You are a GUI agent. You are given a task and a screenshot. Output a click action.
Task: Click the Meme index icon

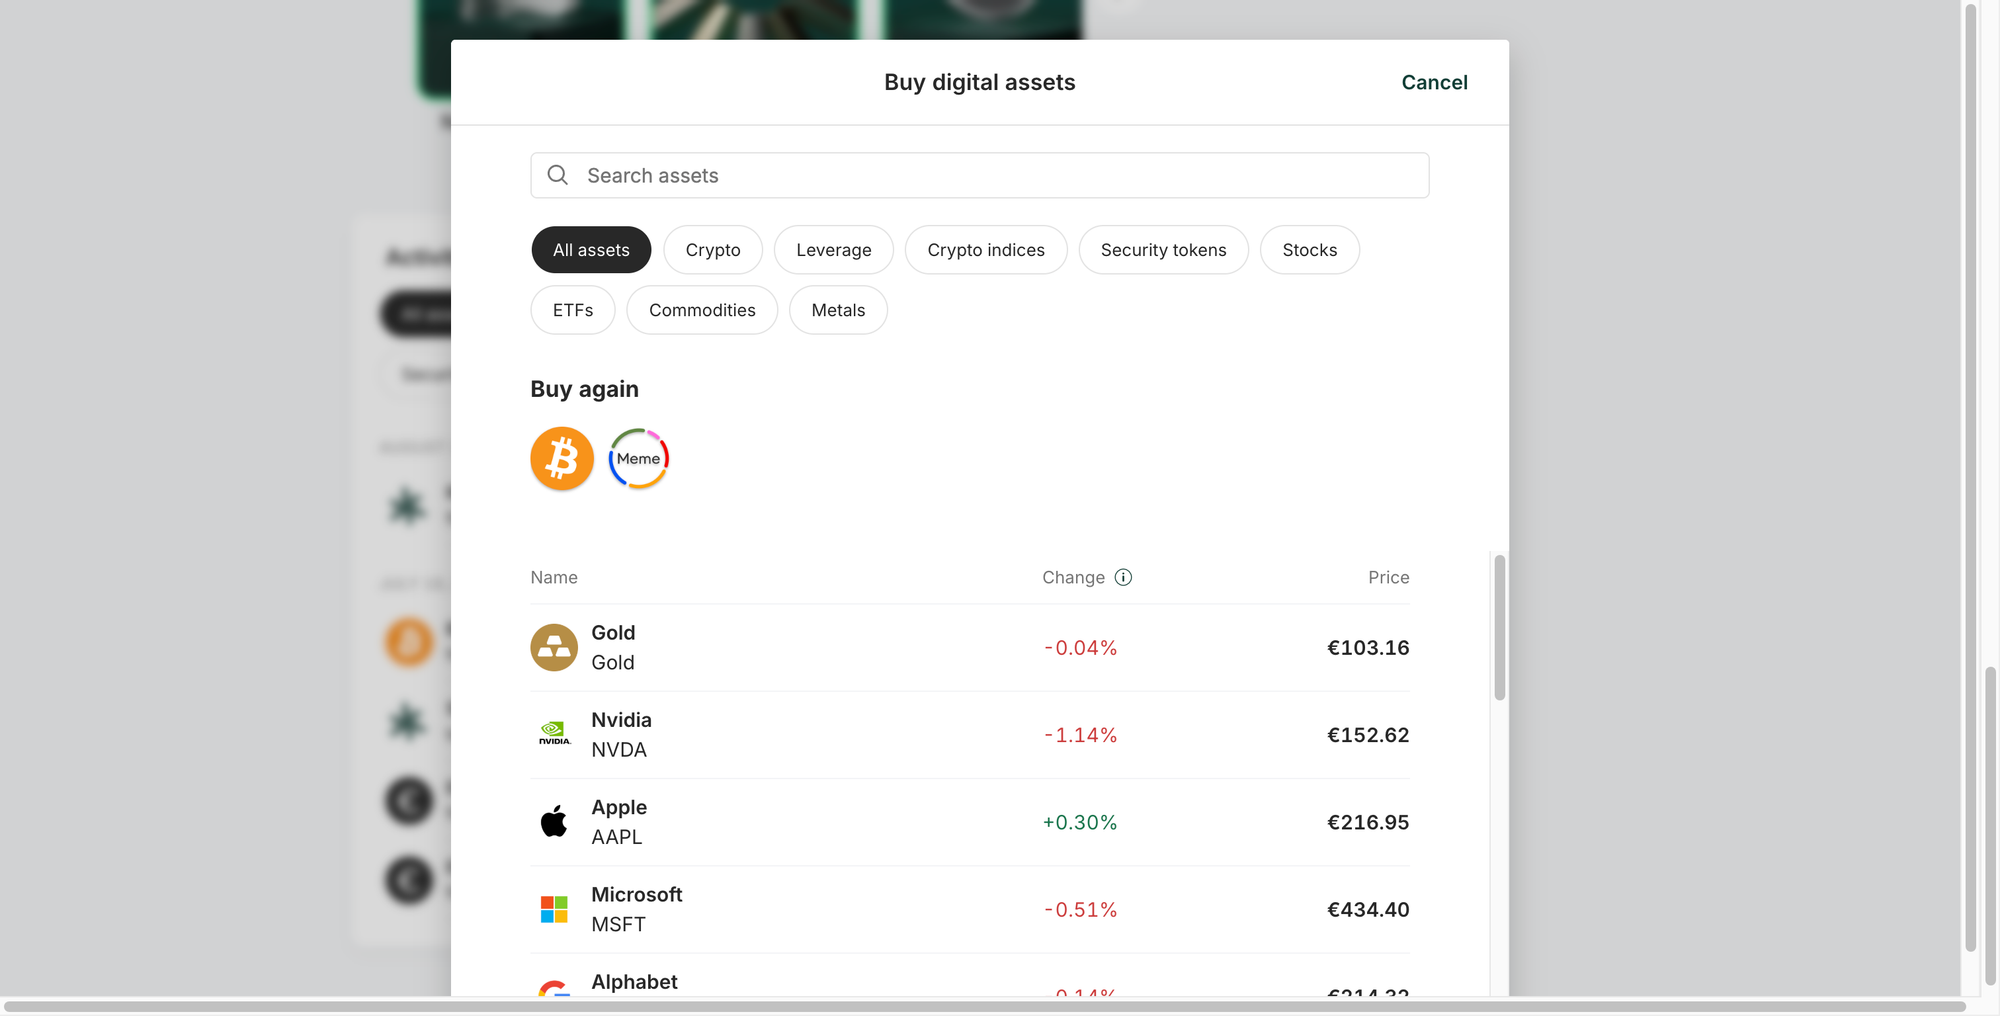click(638, 459)
